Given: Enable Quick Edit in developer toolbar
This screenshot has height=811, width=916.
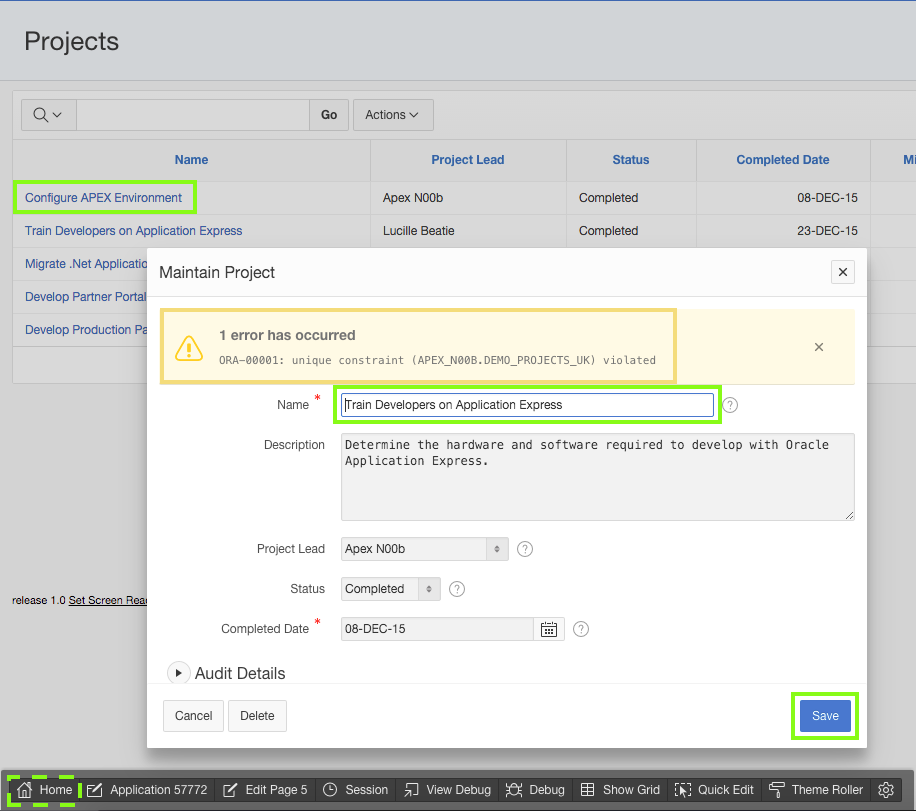Looking at the screenshot, I should click(714, 790).
